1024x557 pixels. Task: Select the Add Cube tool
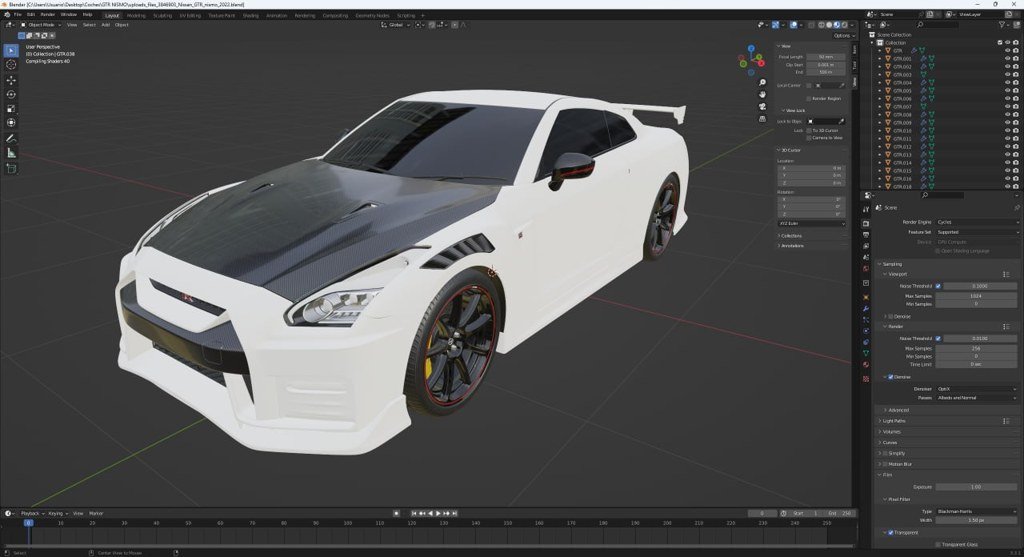(11, 168)
